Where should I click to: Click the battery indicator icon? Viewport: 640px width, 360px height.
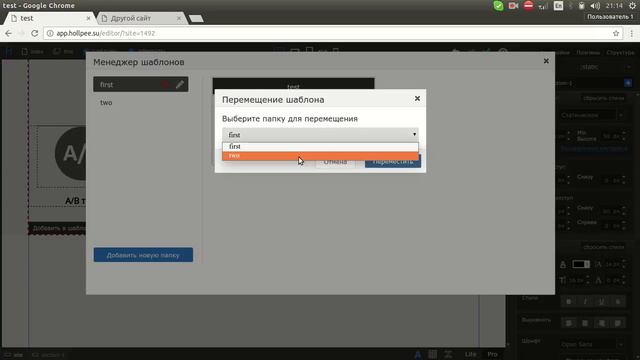(582, 6)
